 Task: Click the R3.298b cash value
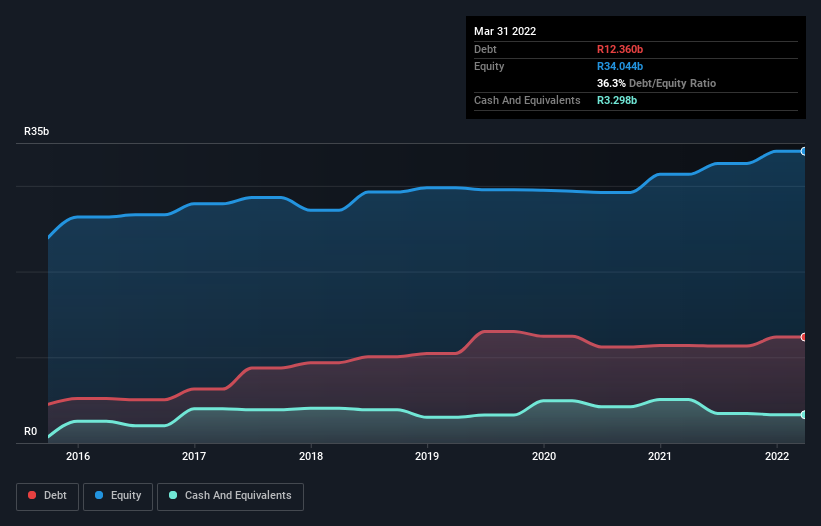617,100
